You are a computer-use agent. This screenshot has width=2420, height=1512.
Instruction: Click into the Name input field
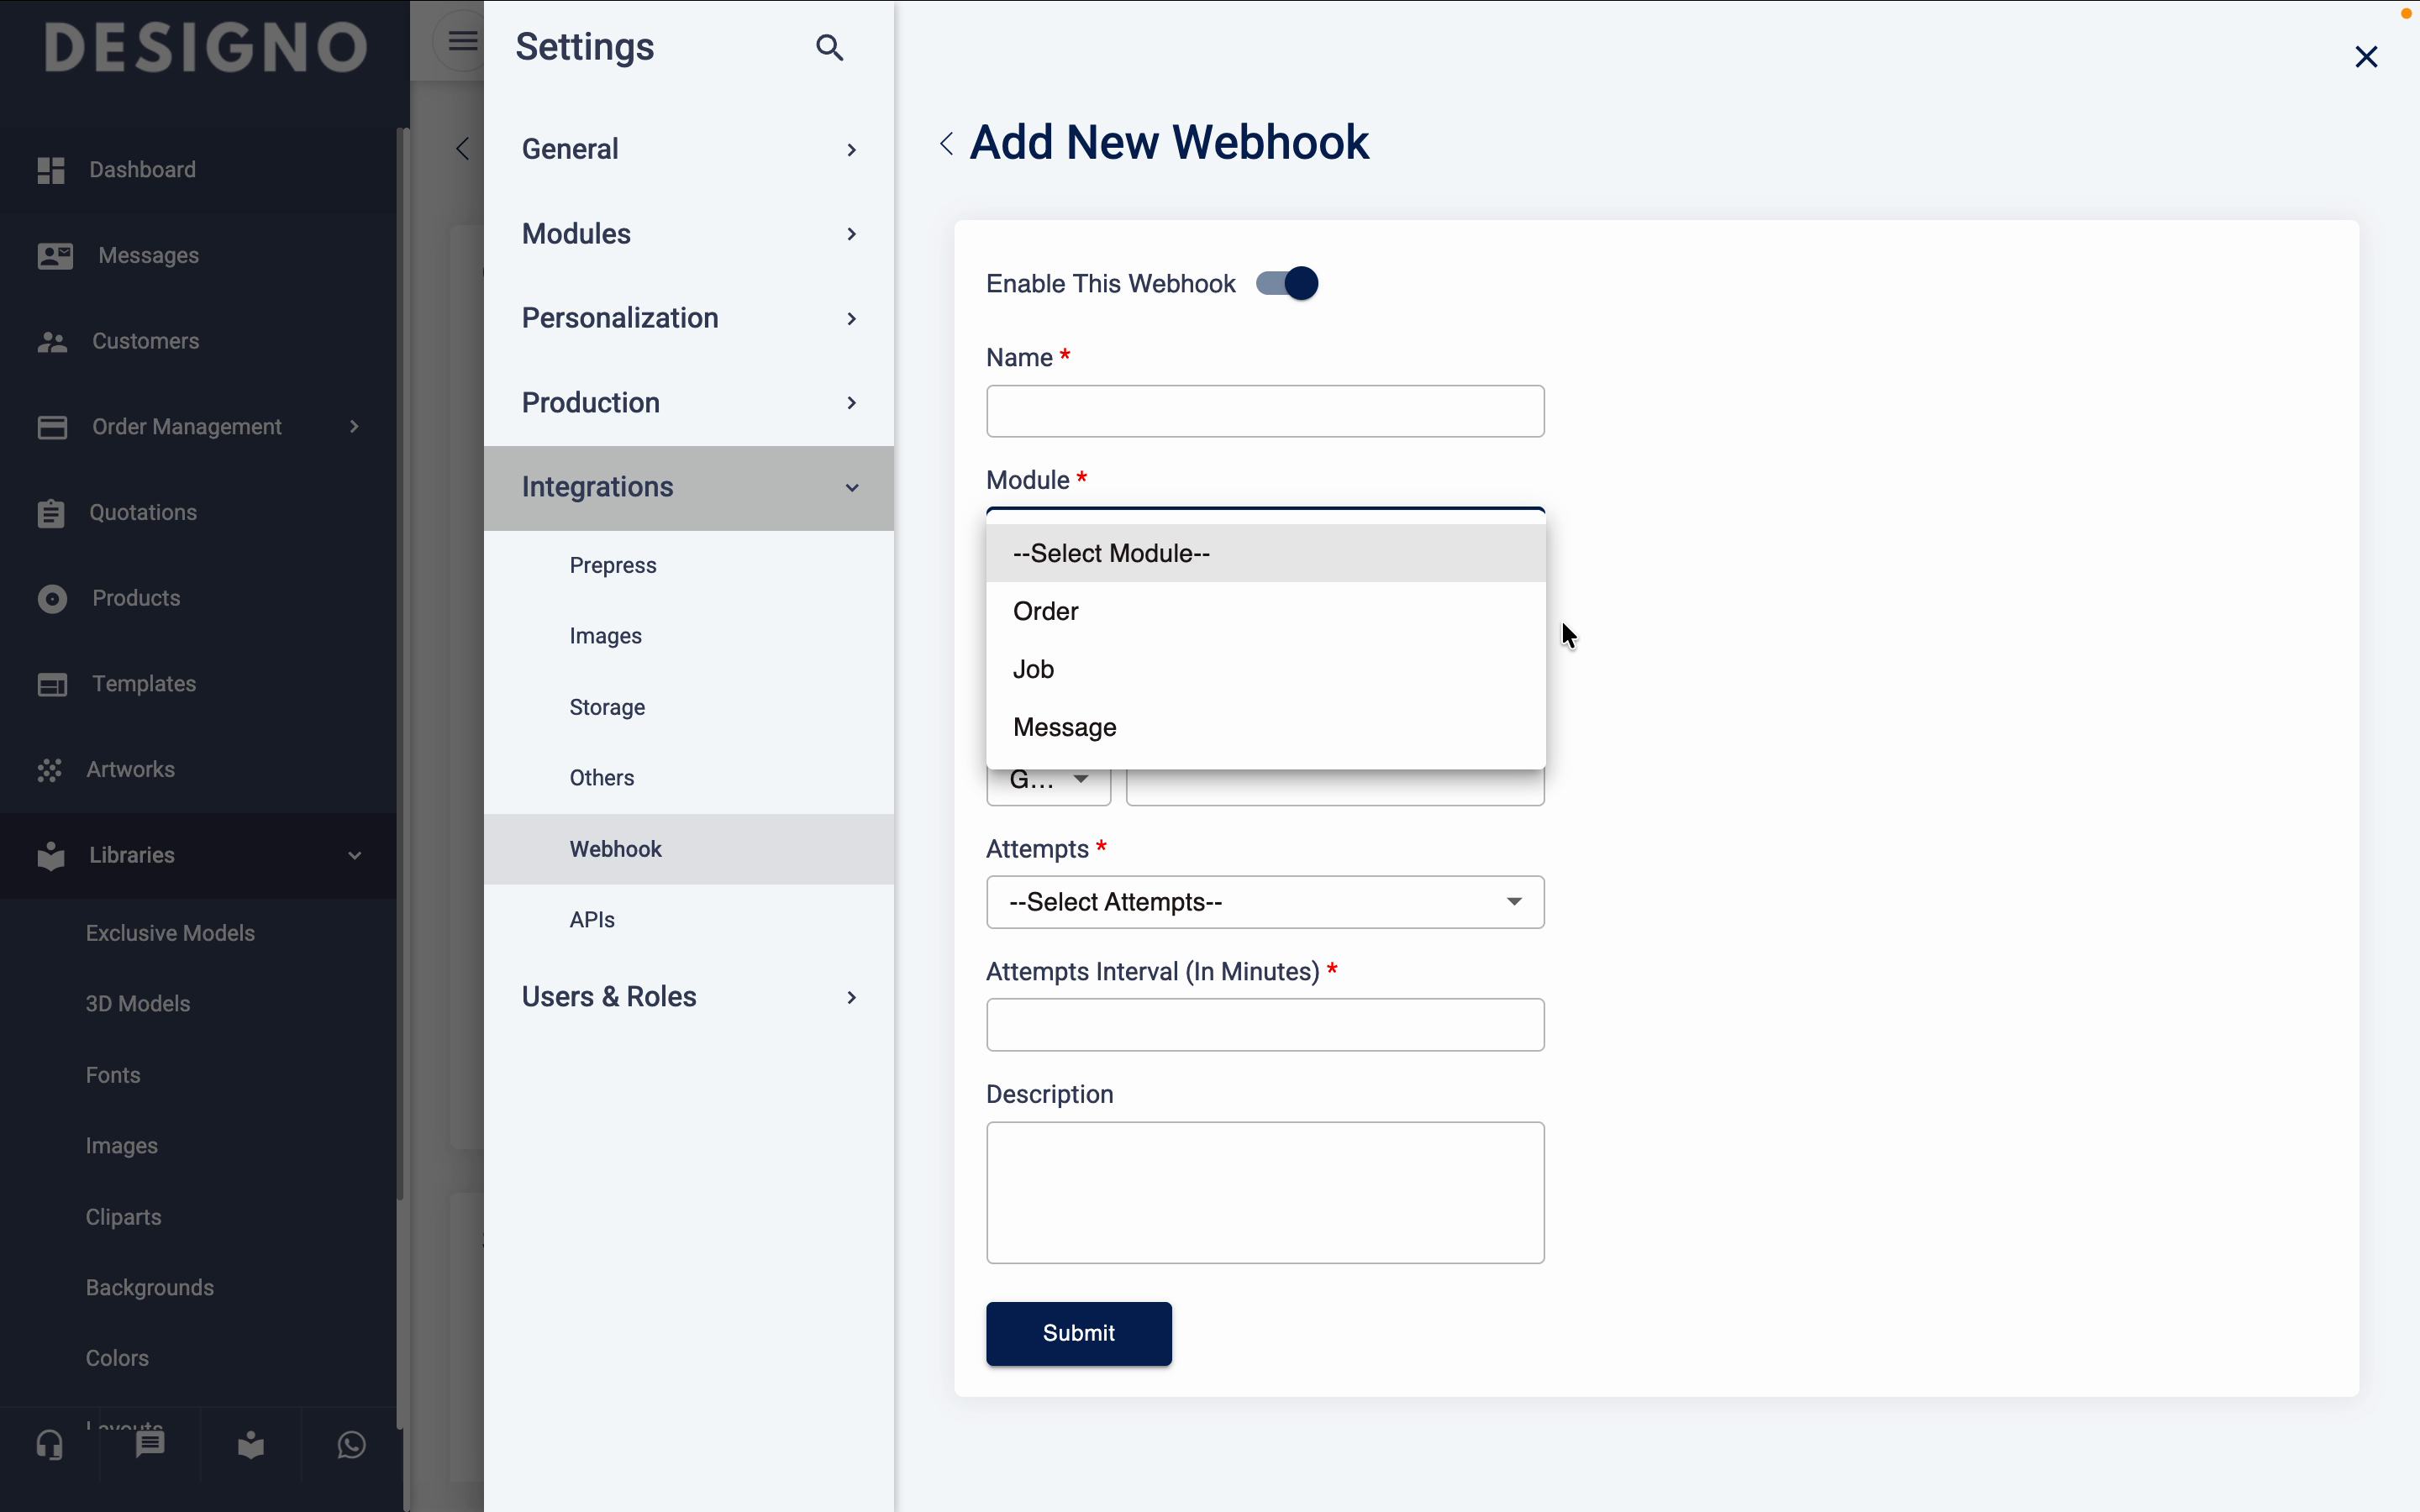tap(1264, 411)
